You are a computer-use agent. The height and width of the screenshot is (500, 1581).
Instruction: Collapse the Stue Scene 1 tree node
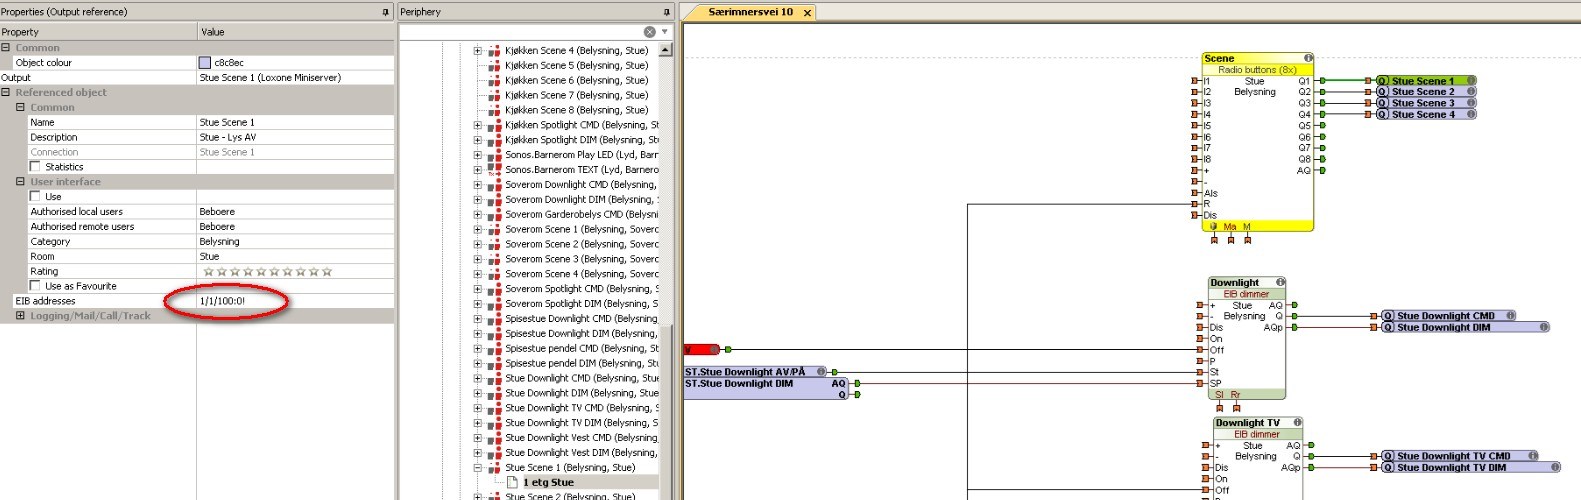pos(478,467)
